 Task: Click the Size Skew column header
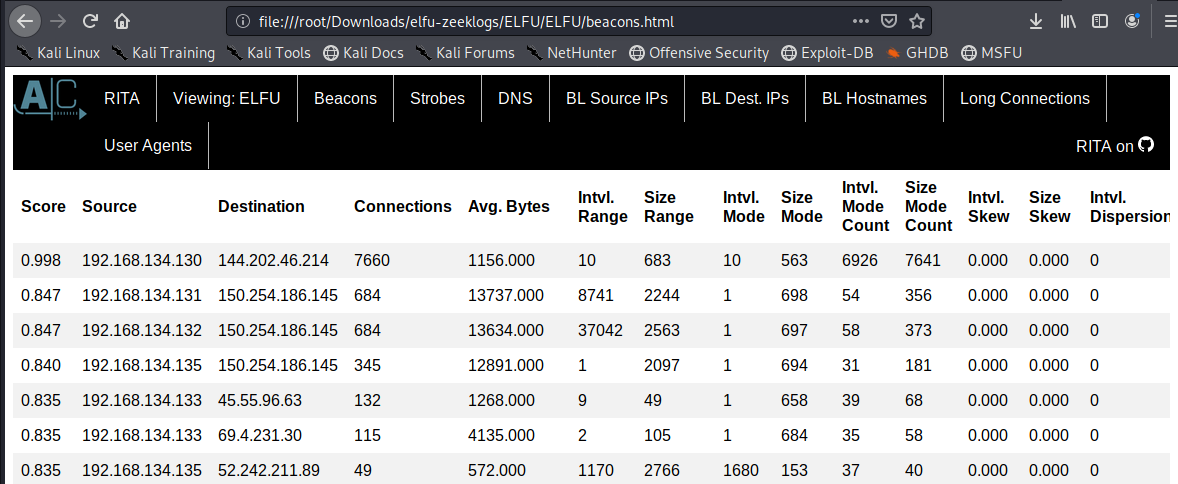tap(1050, 207)
